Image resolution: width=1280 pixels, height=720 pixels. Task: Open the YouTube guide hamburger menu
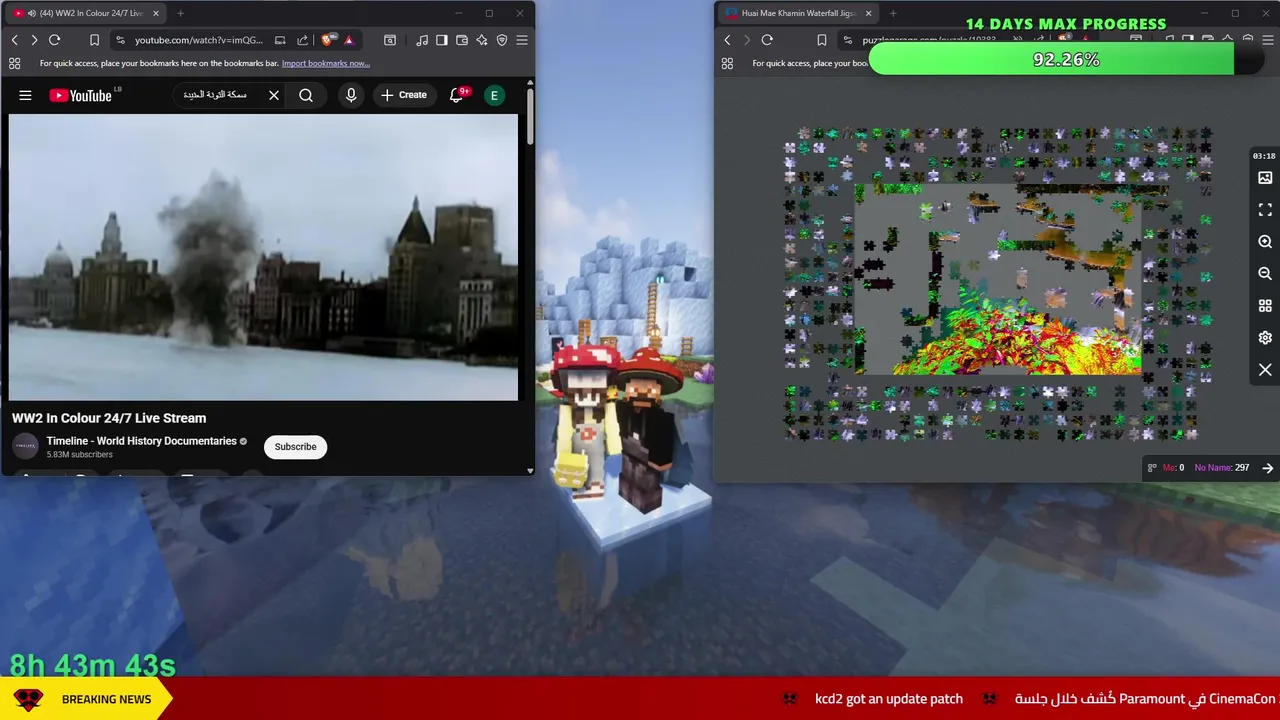click(25, 95)
